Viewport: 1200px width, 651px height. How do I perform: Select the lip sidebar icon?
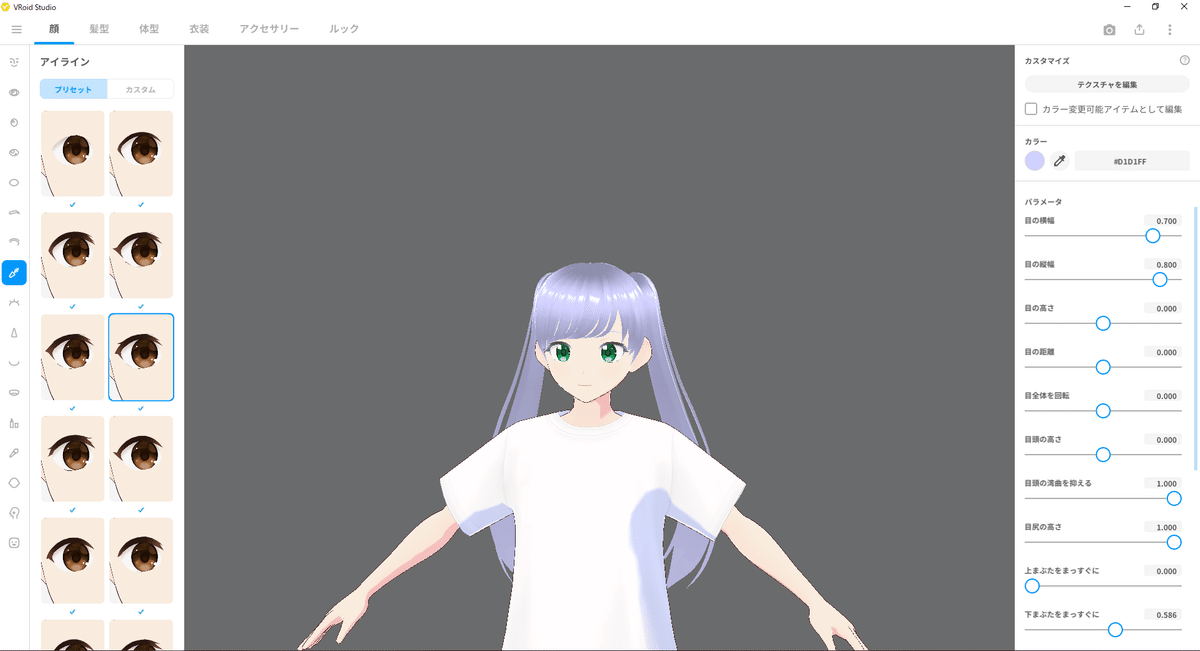[14, 392]
